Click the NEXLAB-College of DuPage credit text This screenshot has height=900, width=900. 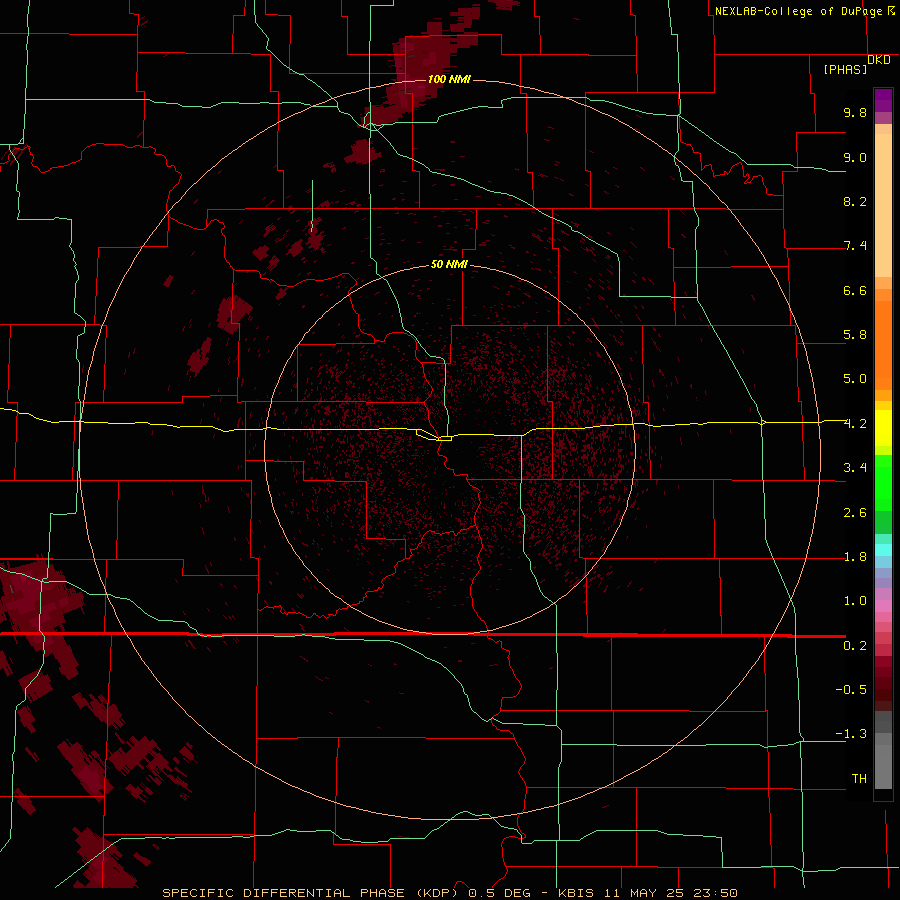(x=798, y=11)
